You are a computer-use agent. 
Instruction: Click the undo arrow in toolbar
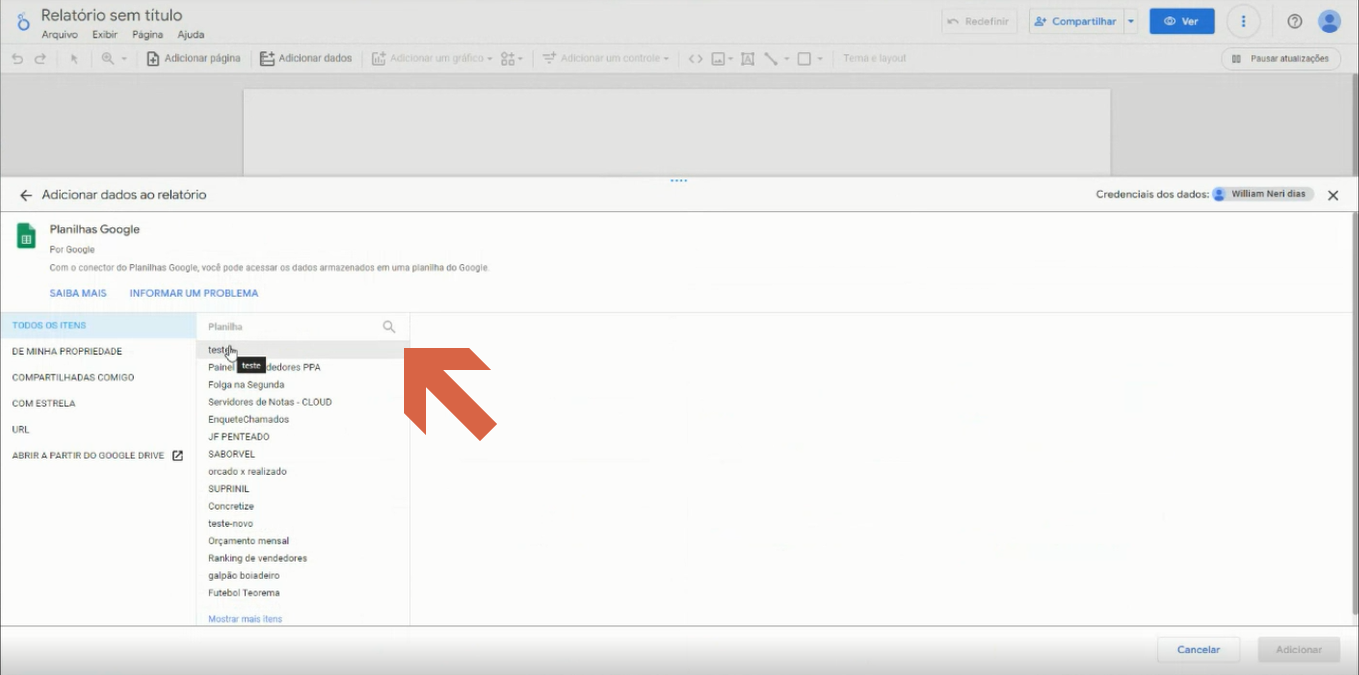pyautogui.click(x=17, y=59)
